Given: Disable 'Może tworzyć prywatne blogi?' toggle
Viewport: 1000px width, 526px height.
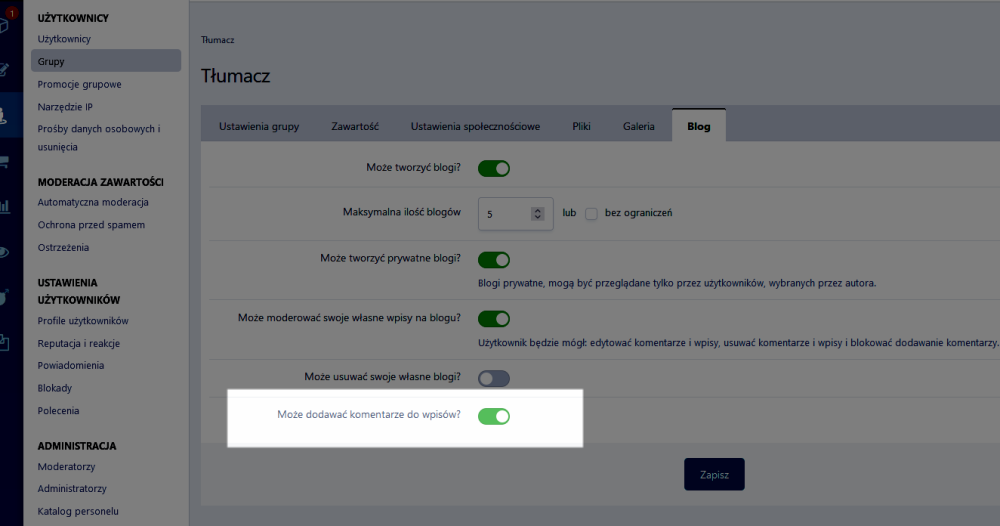Looking at the screenshot, I should [x=494, y=260].
